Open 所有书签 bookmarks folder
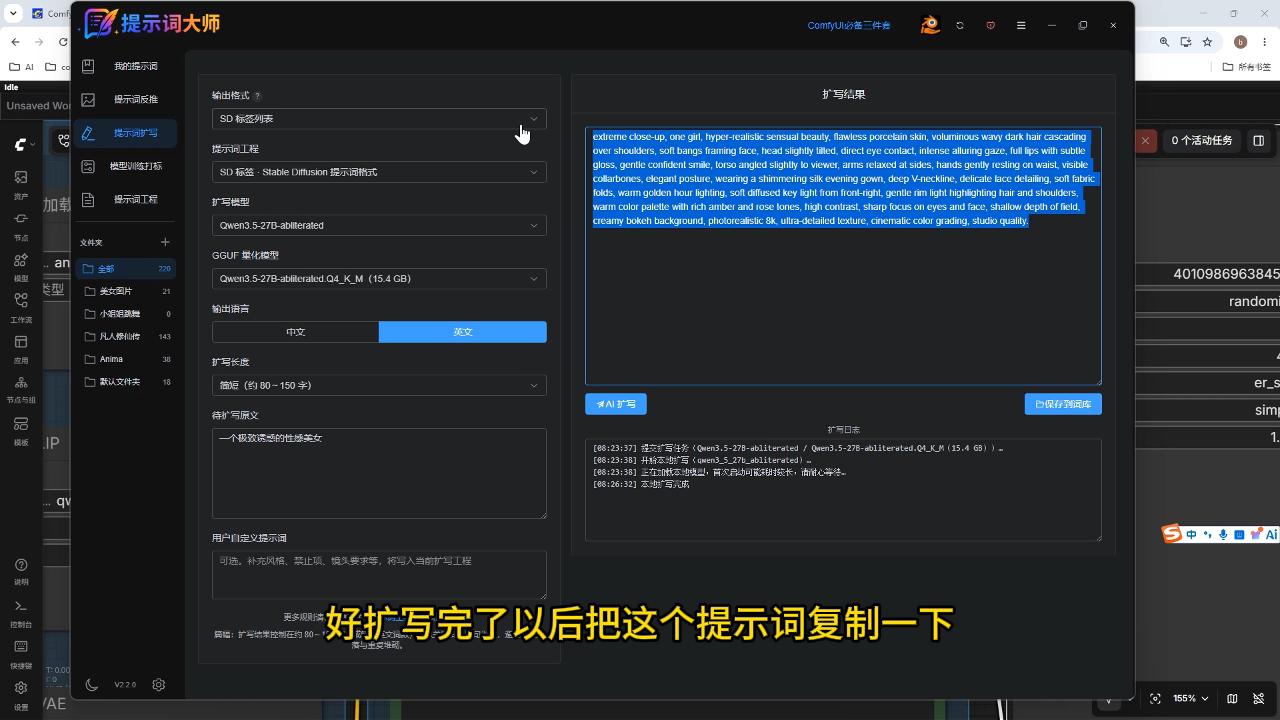Image resolution: width=1280 pixels, height=720 pixels. tap(1248, 67)
